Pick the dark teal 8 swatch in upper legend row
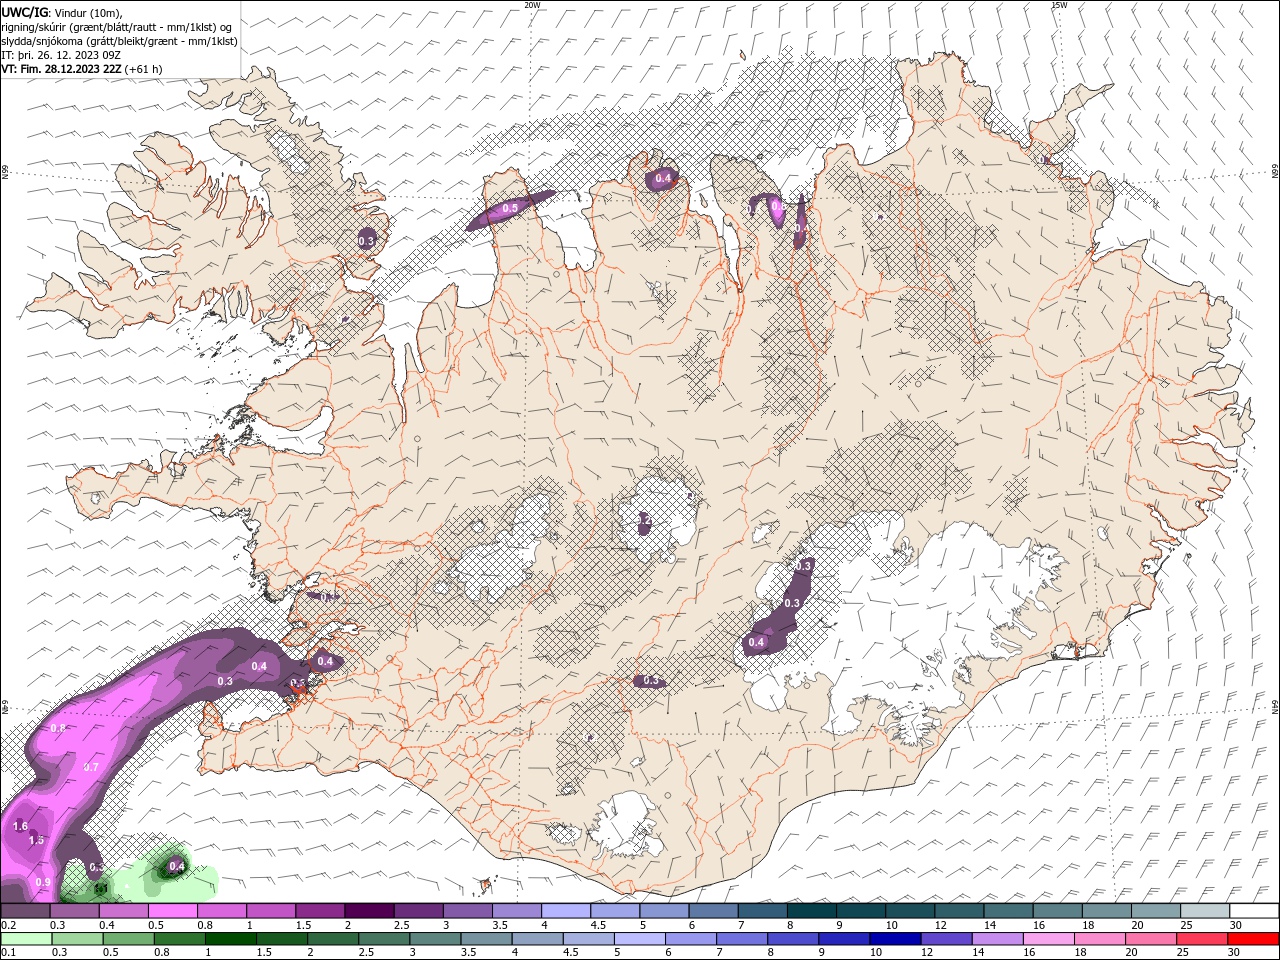The height and width of the screenshot is (960, 1280). [x=811, y=911]
